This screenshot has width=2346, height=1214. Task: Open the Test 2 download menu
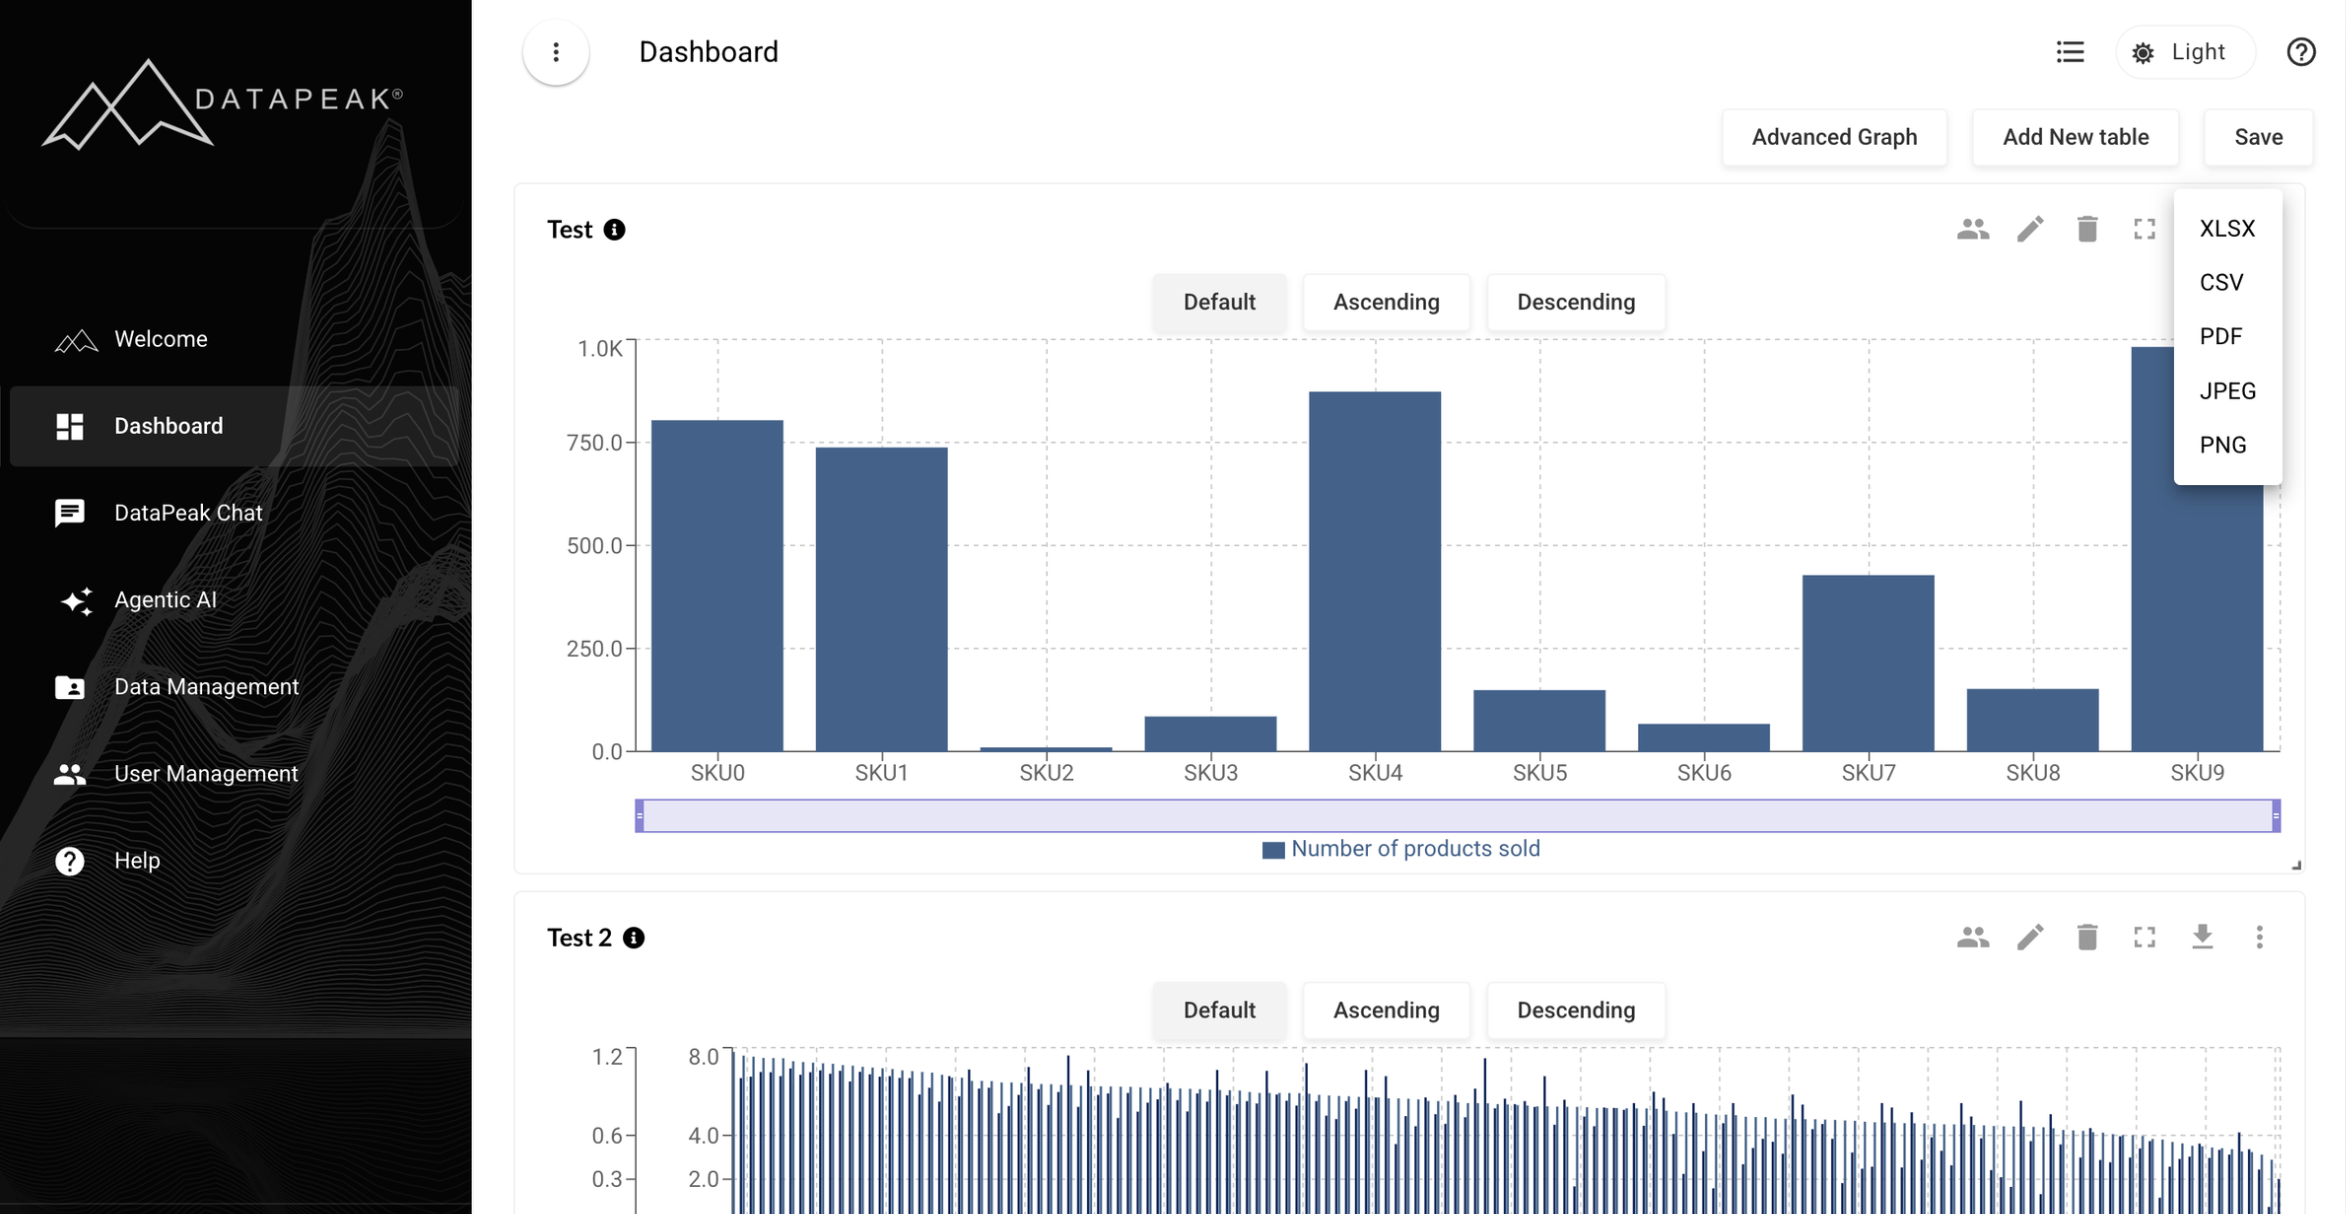point(2202,937)
